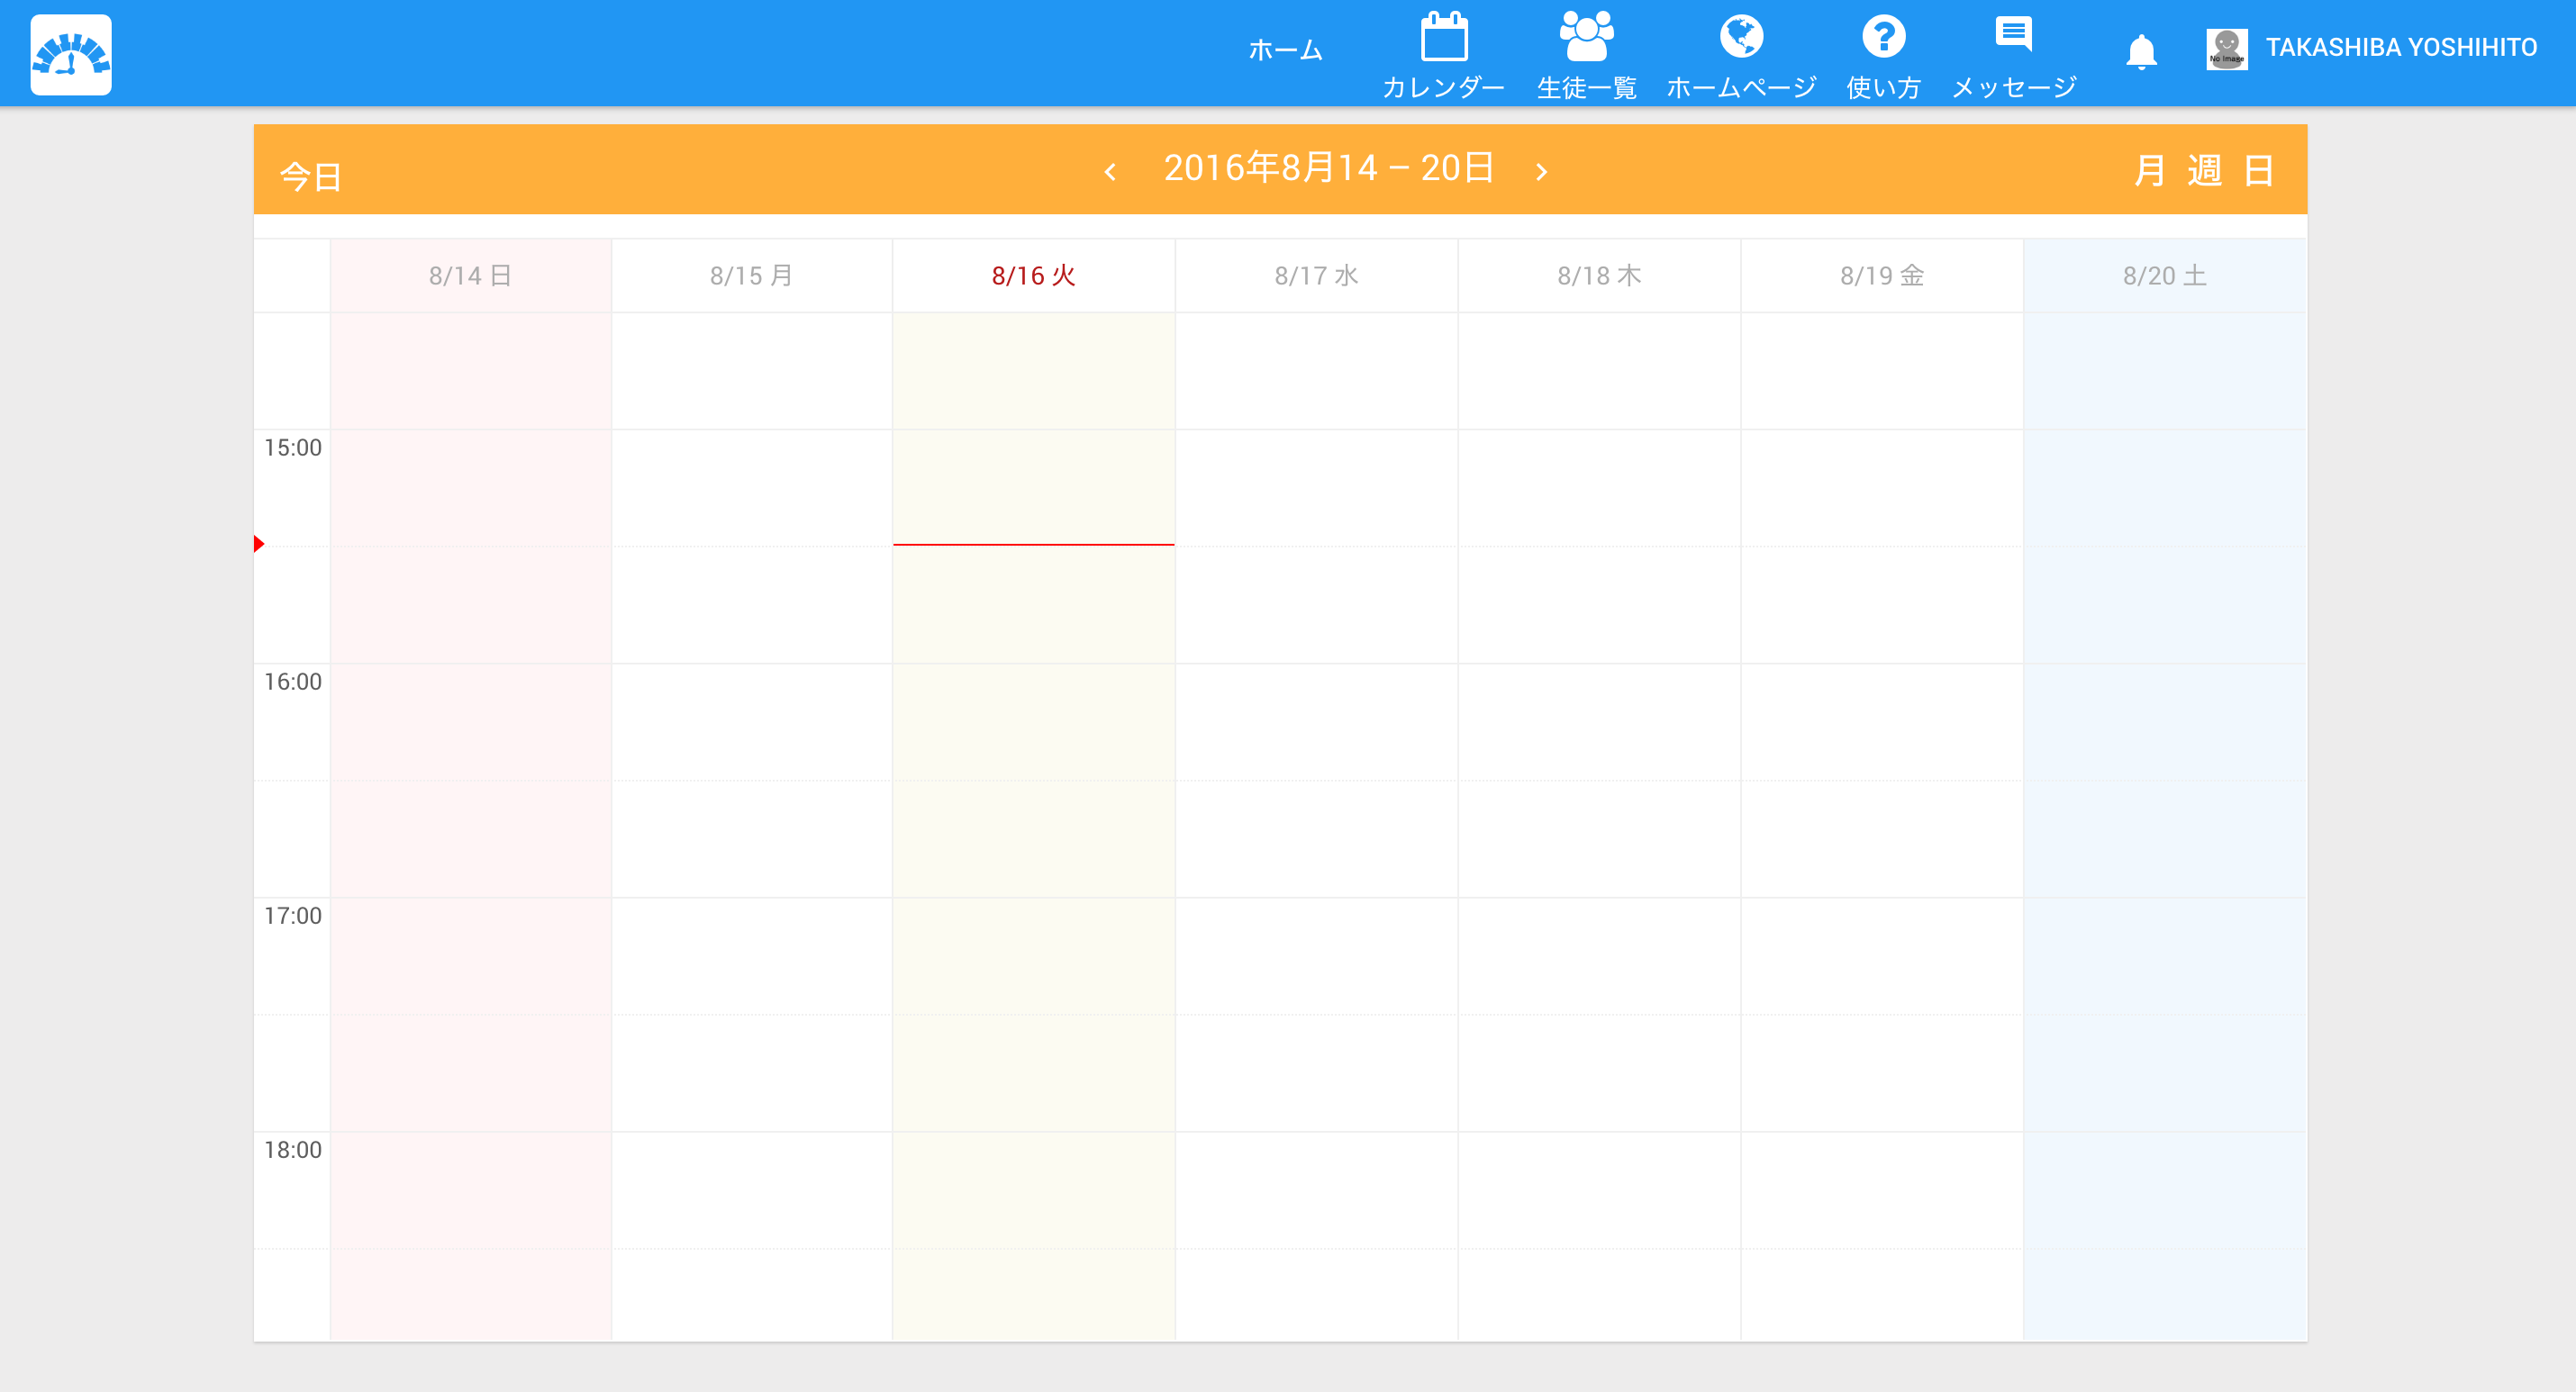This screenshot has height=1392, width=2576.
Task: Click the 8/20 土 column header
Action: [2164, 276]
